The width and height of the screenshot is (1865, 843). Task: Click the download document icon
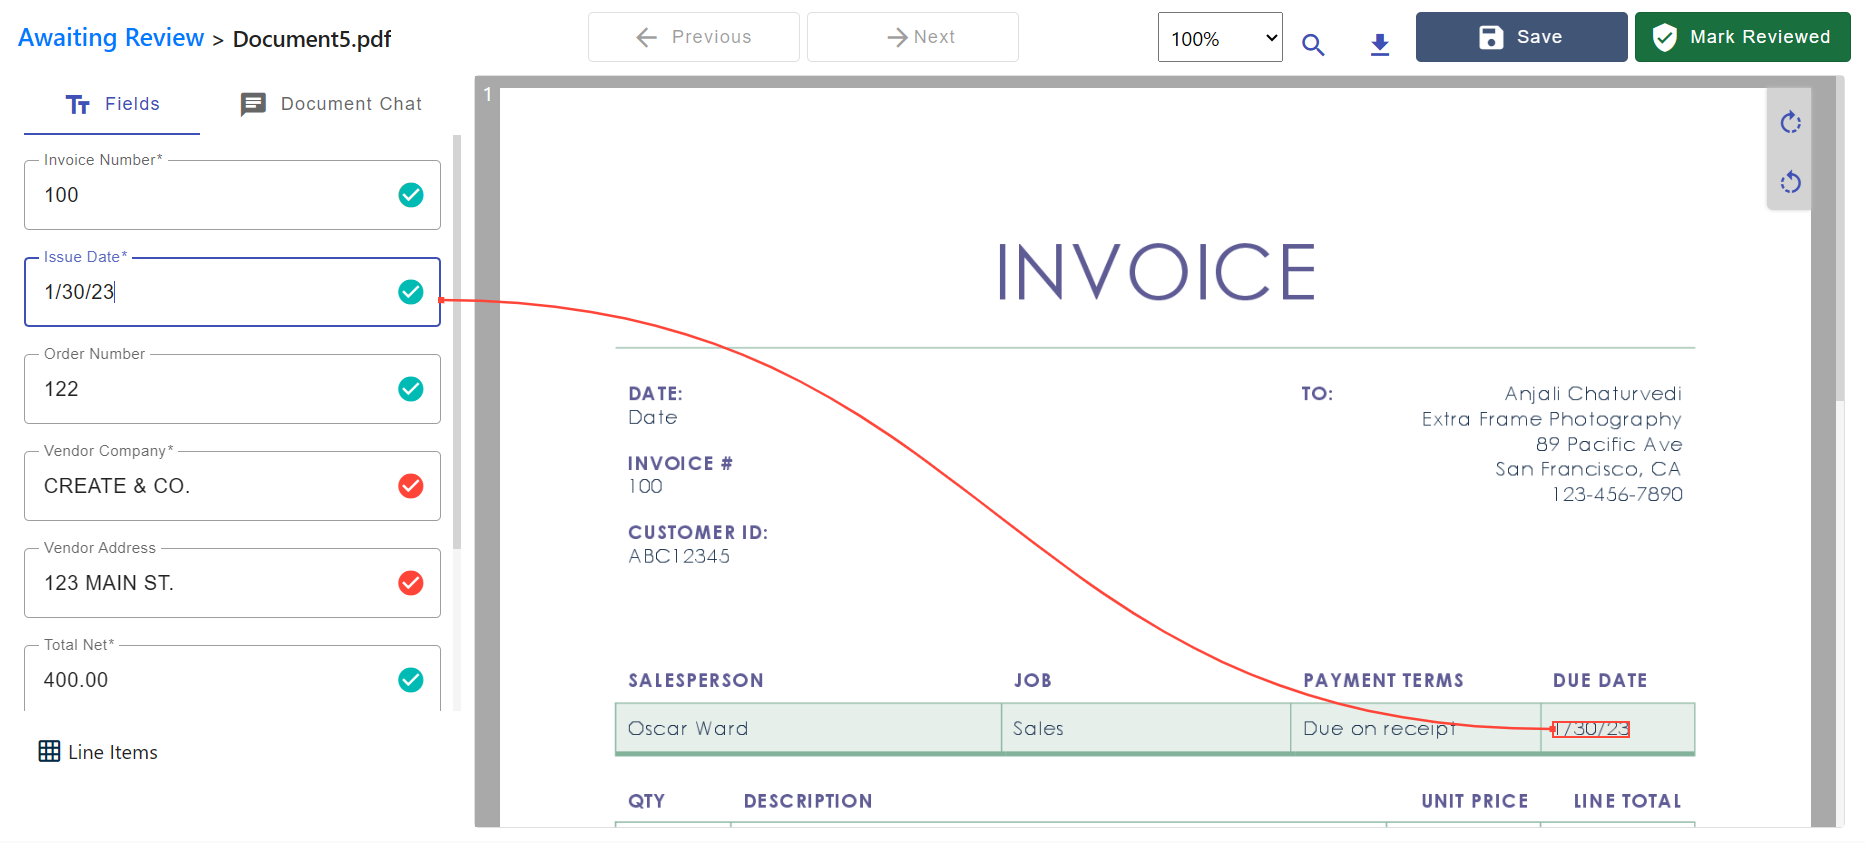coord(1380,44)
